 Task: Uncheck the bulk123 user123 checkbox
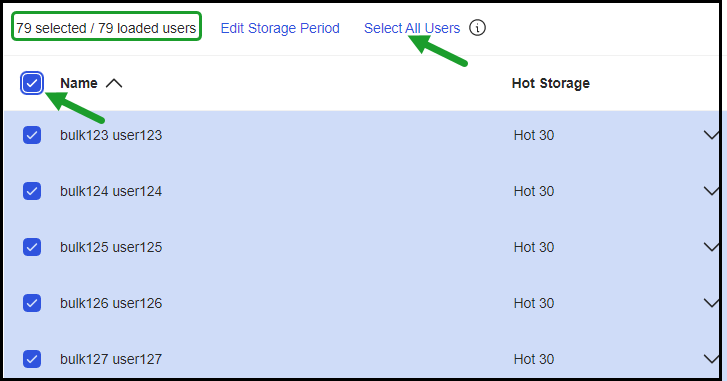point(32,135)
